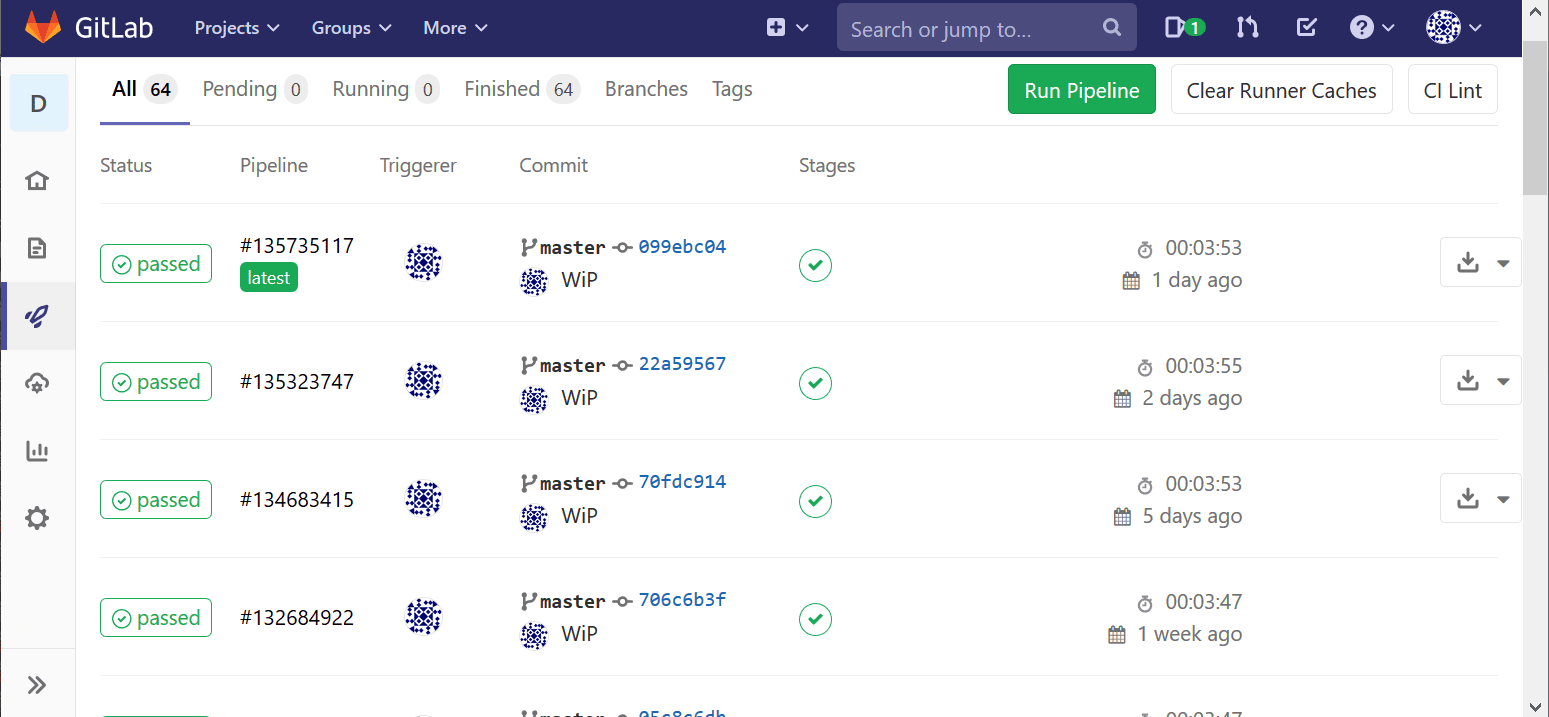Image resolution: width=1549 pixels, height=717 pixels.
Task: Open the user avatar profile menu
Action: point(1452,28)
